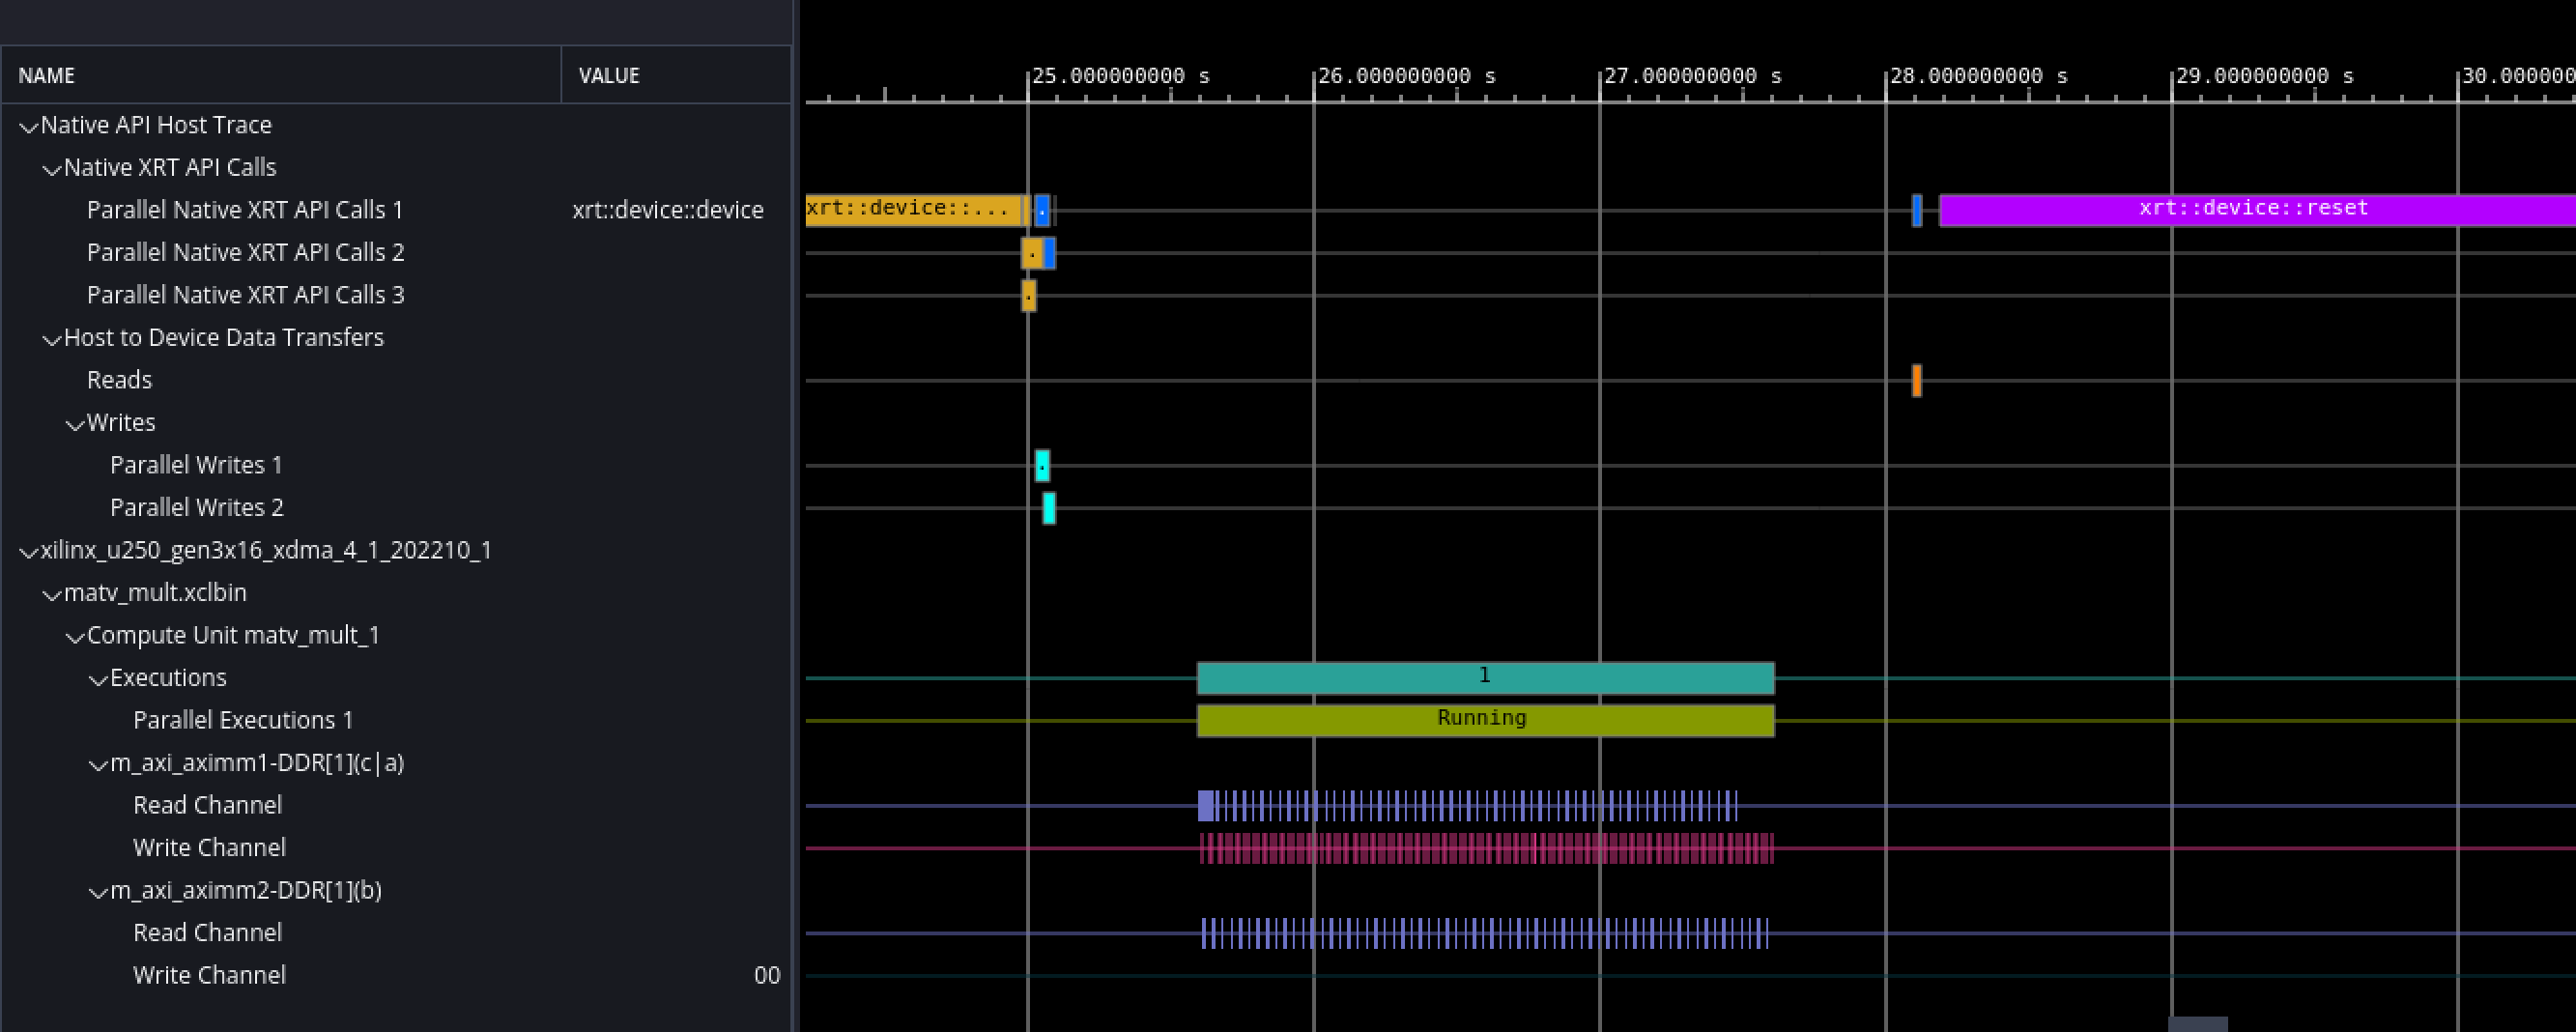This screenshot has height=1032, width=2576.
Task: Collapse matv_mult.xclbin node
Action: click(x=52, y=595)
